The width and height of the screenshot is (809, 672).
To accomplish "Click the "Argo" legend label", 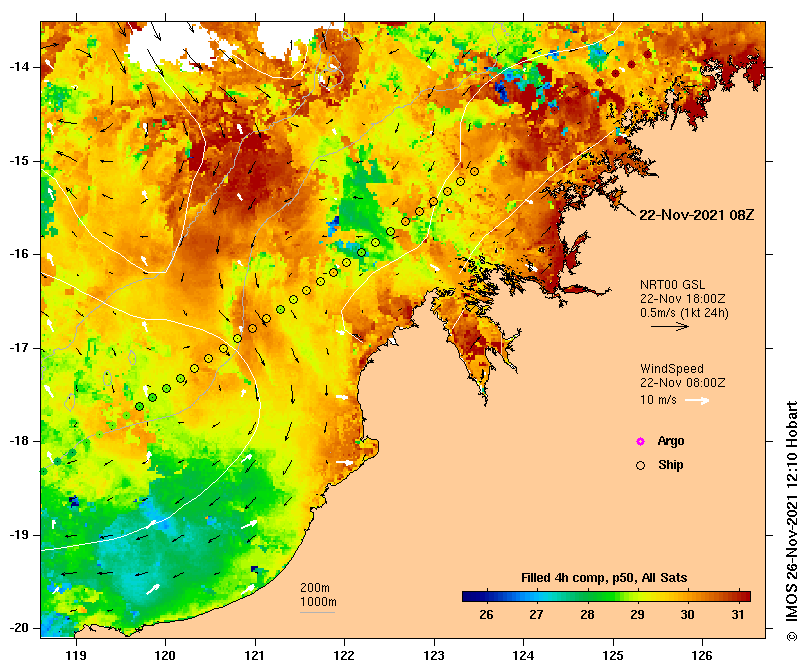I will (671, 441).
